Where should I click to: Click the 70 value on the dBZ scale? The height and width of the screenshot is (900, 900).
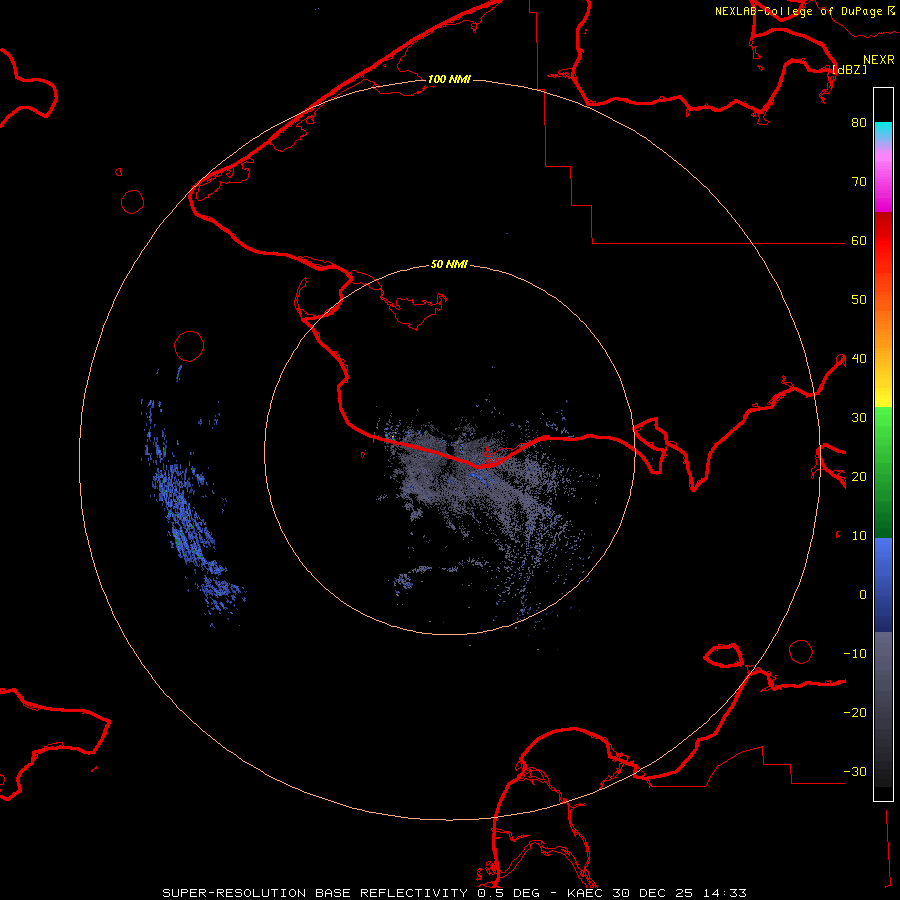click(859, 182)
